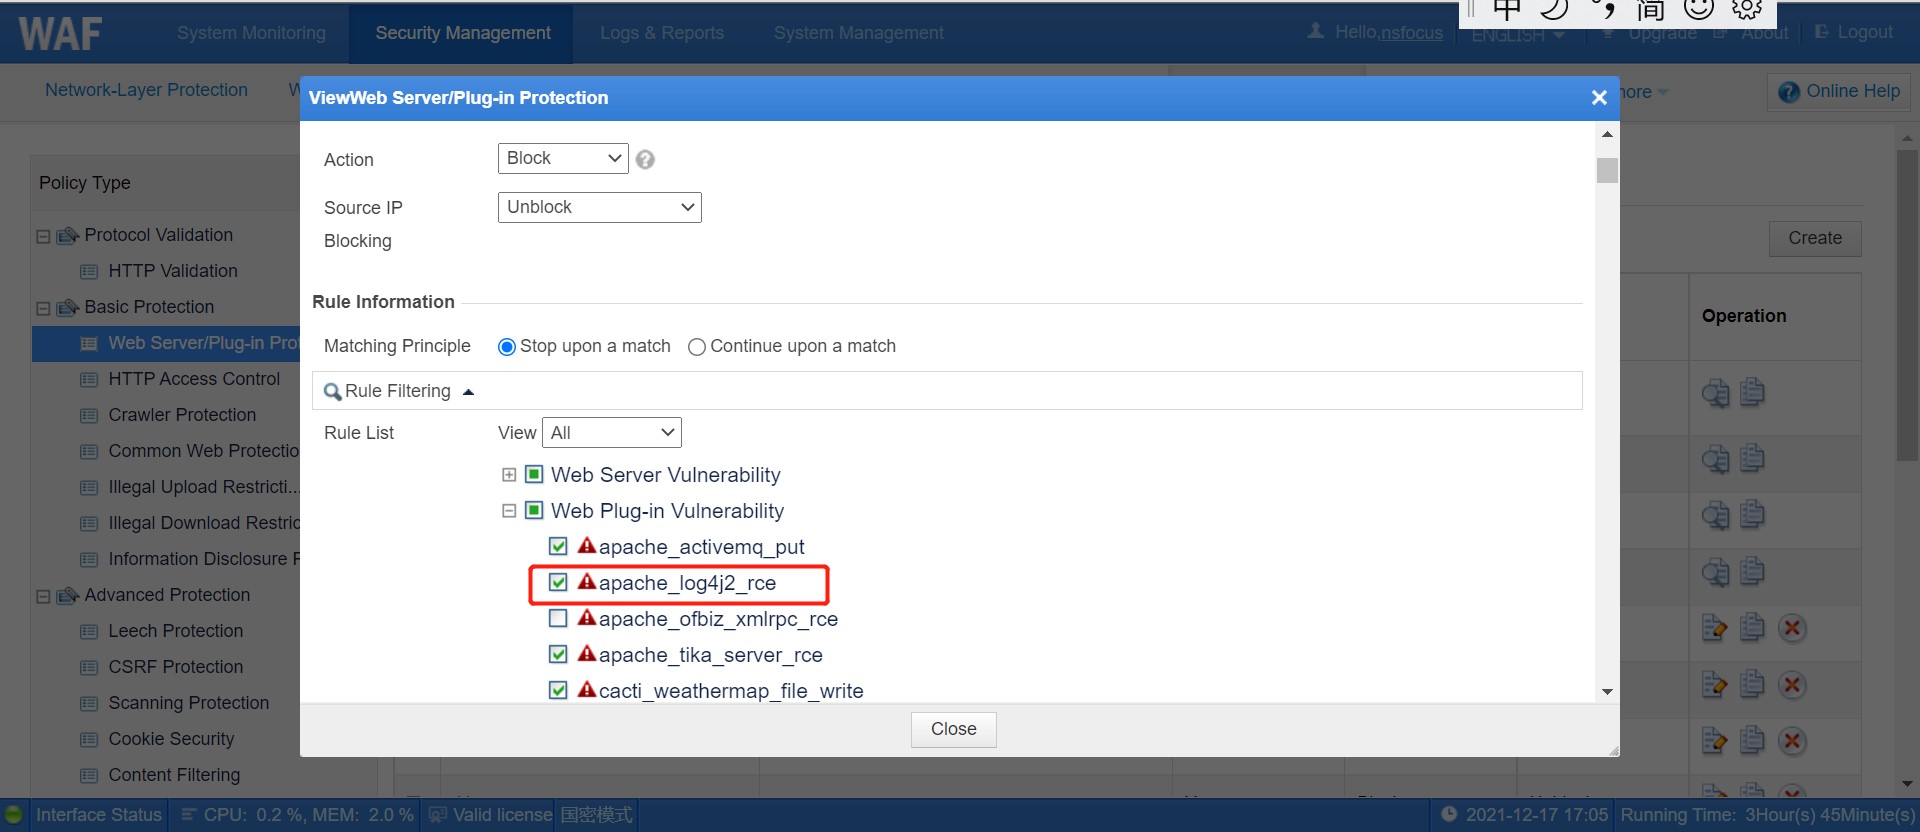Click the Online Help question icon
This screenshot has width=1920, height=832.
(1789, 92)
